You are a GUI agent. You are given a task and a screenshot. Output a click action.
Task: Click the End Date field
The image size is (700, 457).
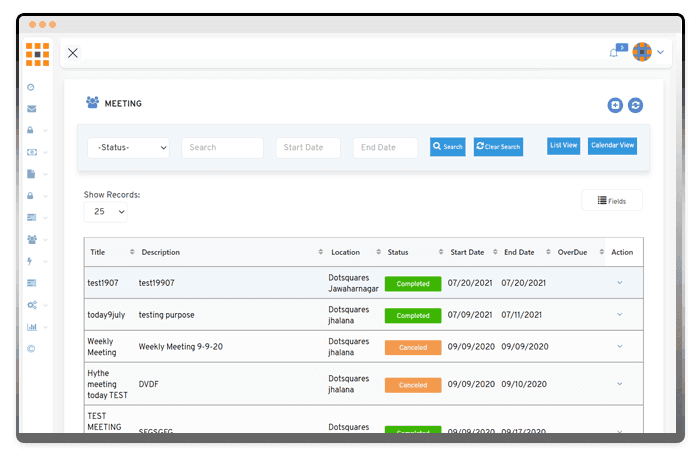[385, 147]
